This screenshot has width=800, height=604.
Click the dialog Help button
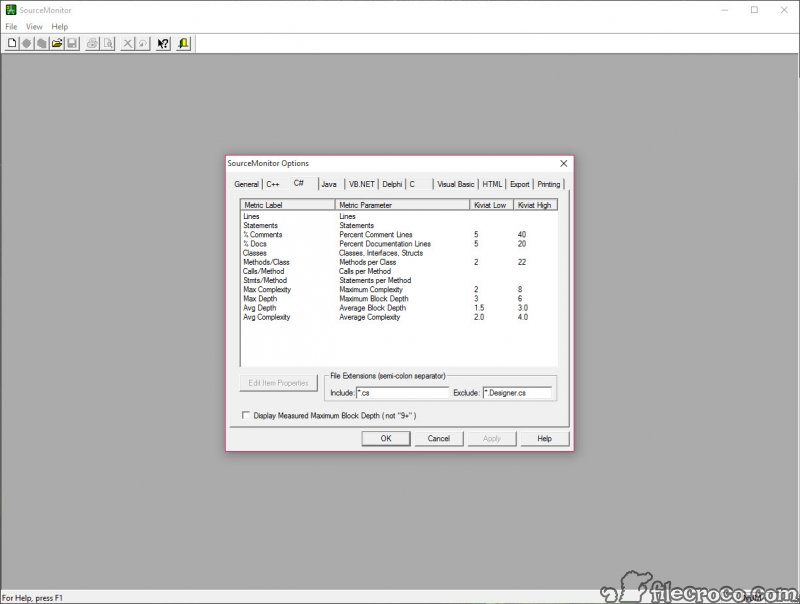(544, 439)
